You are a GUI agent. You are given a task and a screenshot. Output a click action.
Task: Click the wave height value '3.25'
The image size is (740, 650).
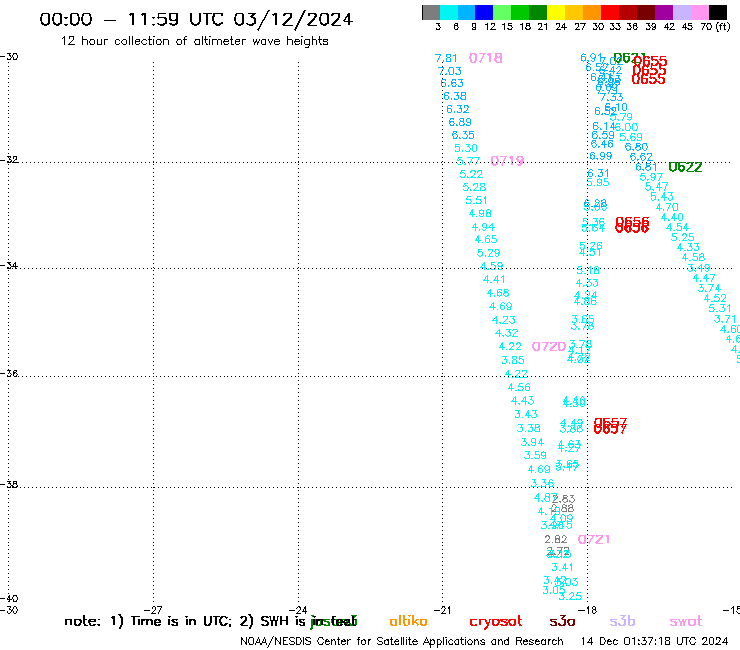coord(571,596)
